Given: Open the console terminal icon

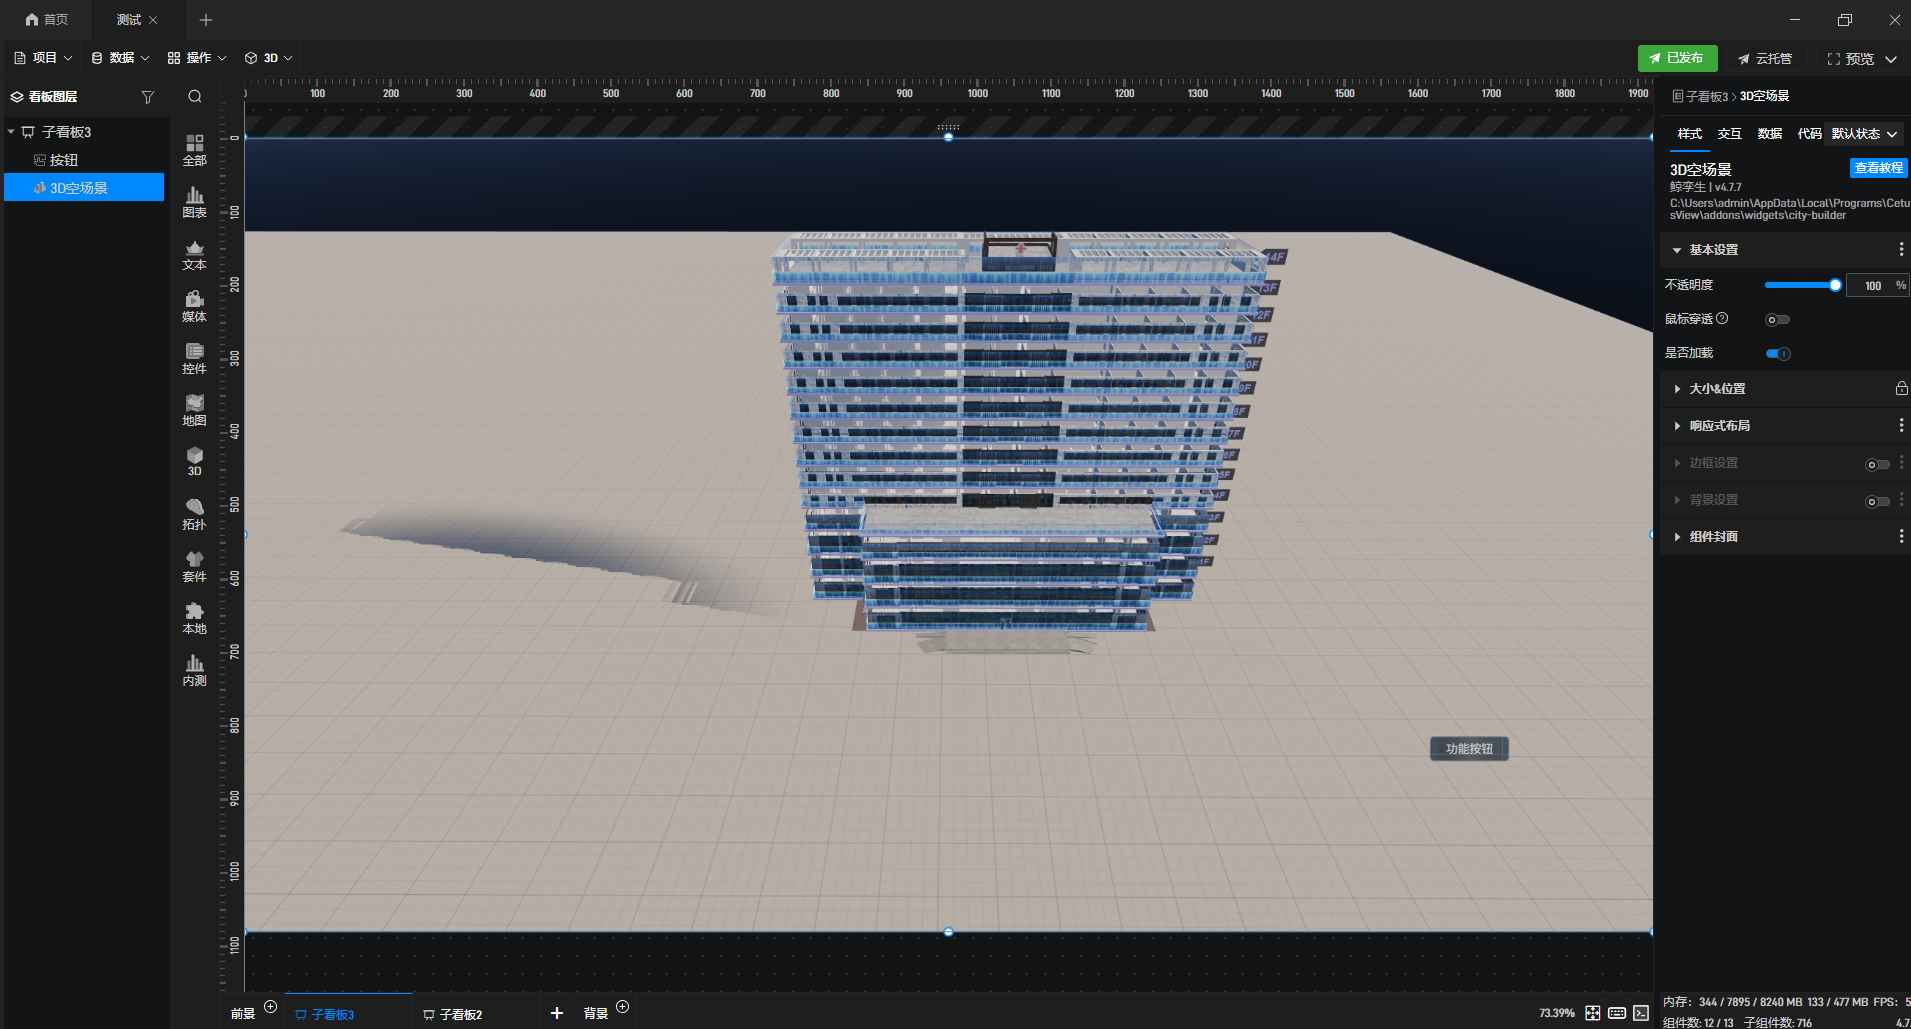Looking at the screenshot, I should coord(1641,1013).
